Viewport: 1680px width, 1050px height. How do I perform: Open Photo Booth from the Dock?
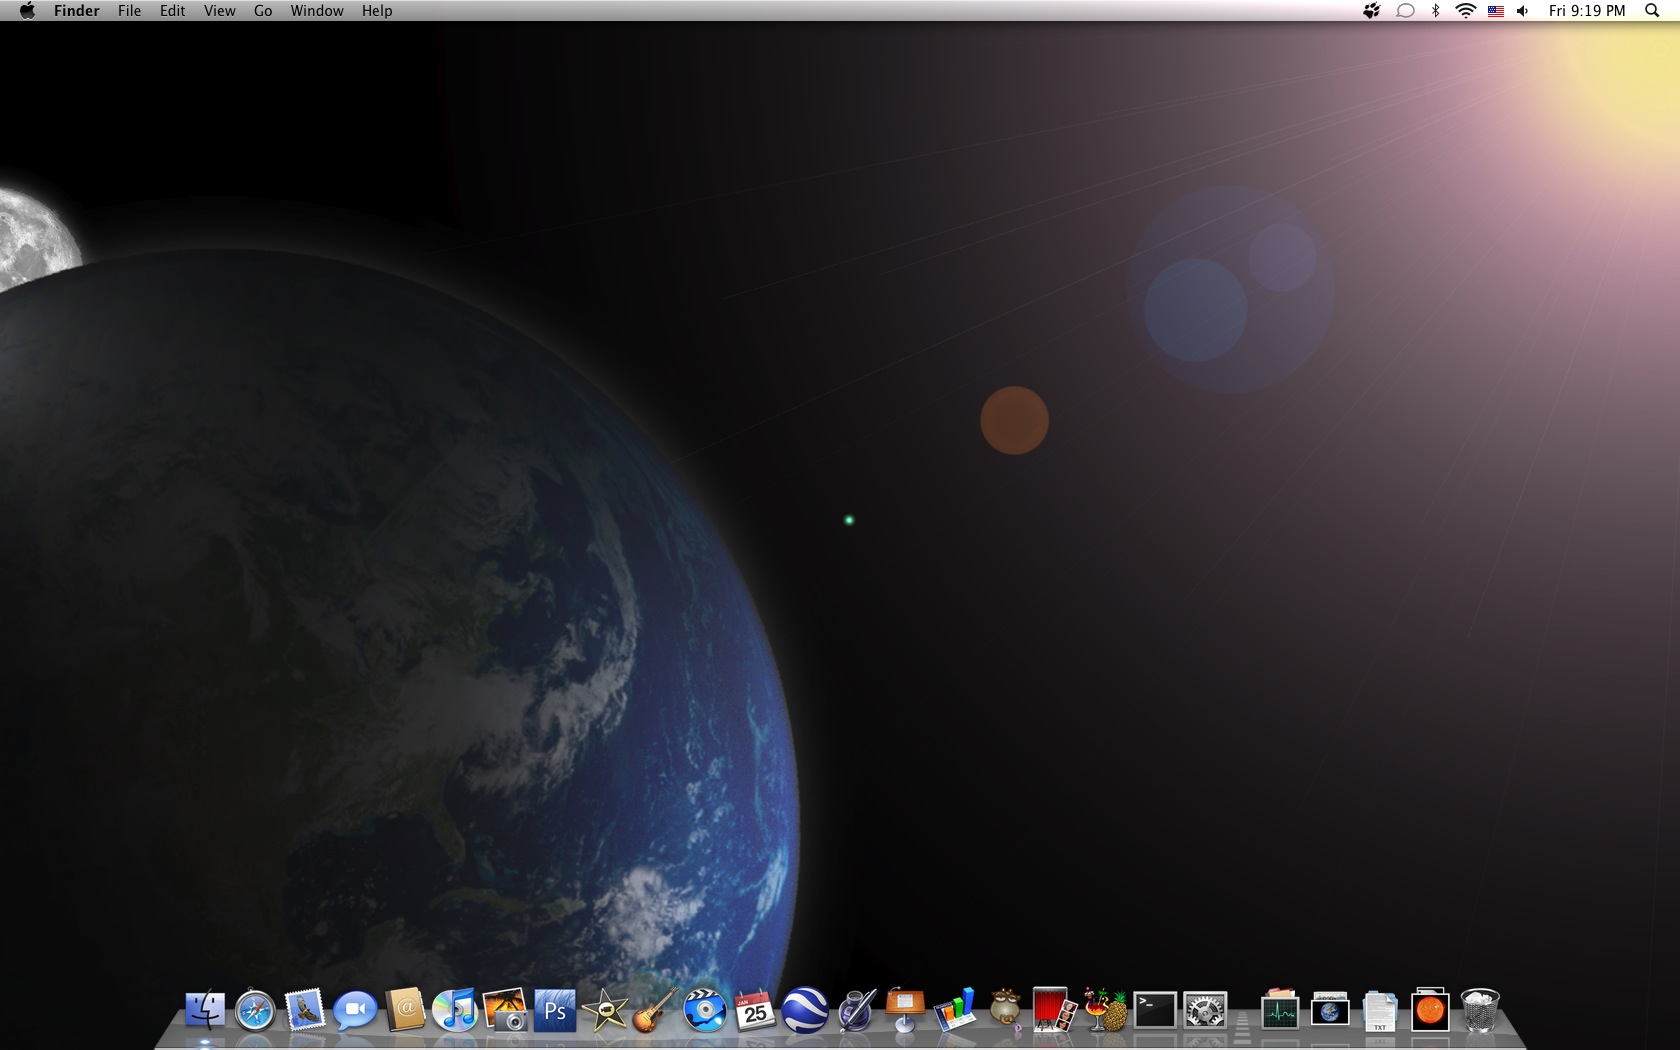tap(1055, 1010)
